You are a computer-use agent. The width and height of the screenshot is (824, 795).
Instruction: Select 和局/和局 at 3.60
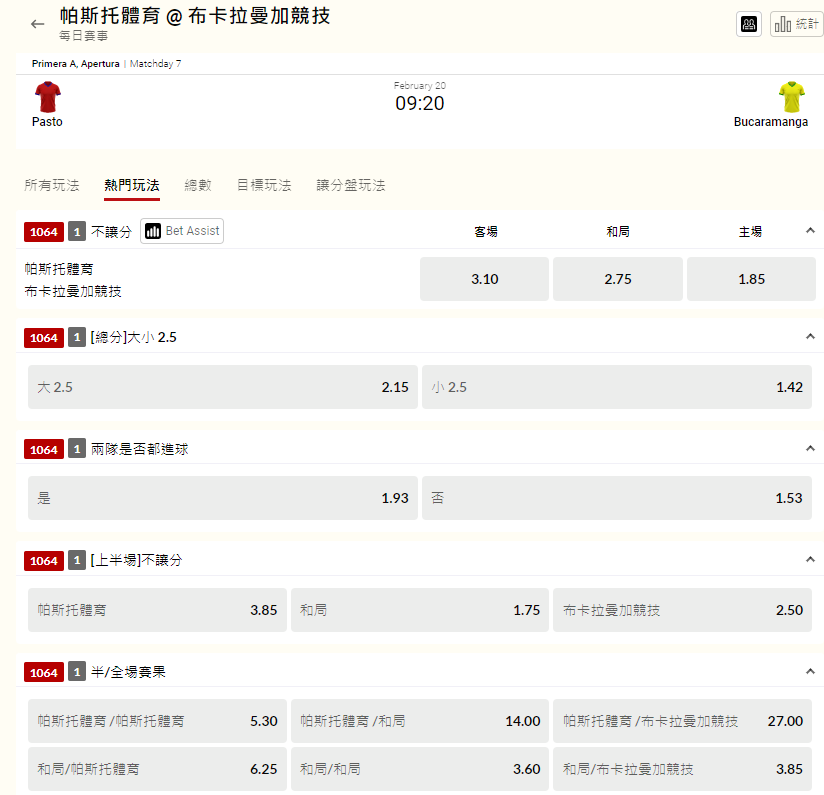[x=420, y=769]
